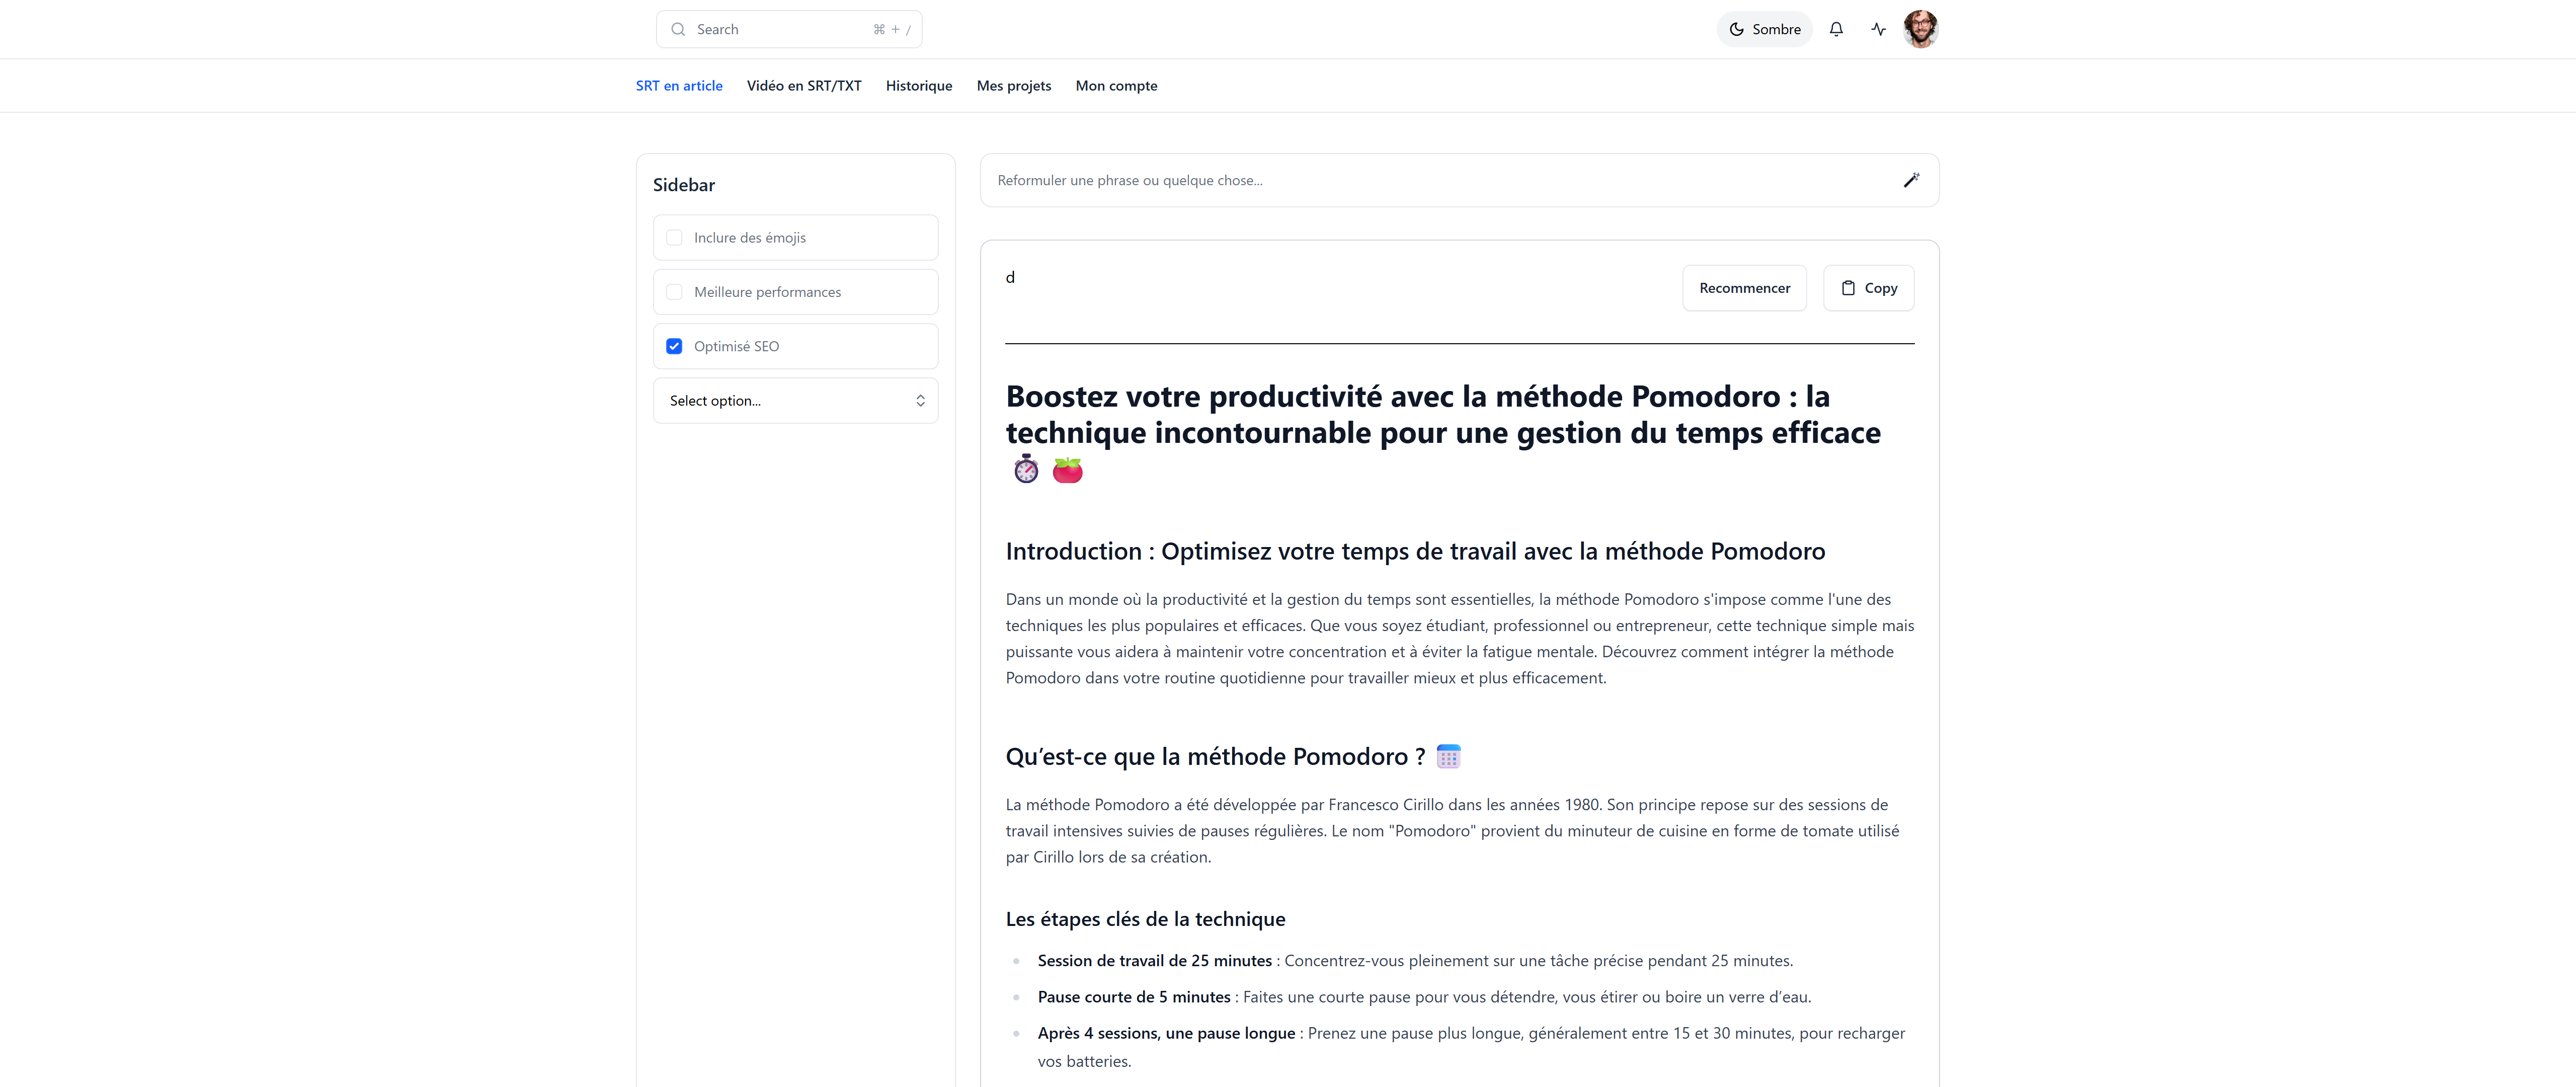Switch to Vidéo en SRT/TXT tab
The width and height of the screenshot is (2576, 1087).
pos(804,86)
